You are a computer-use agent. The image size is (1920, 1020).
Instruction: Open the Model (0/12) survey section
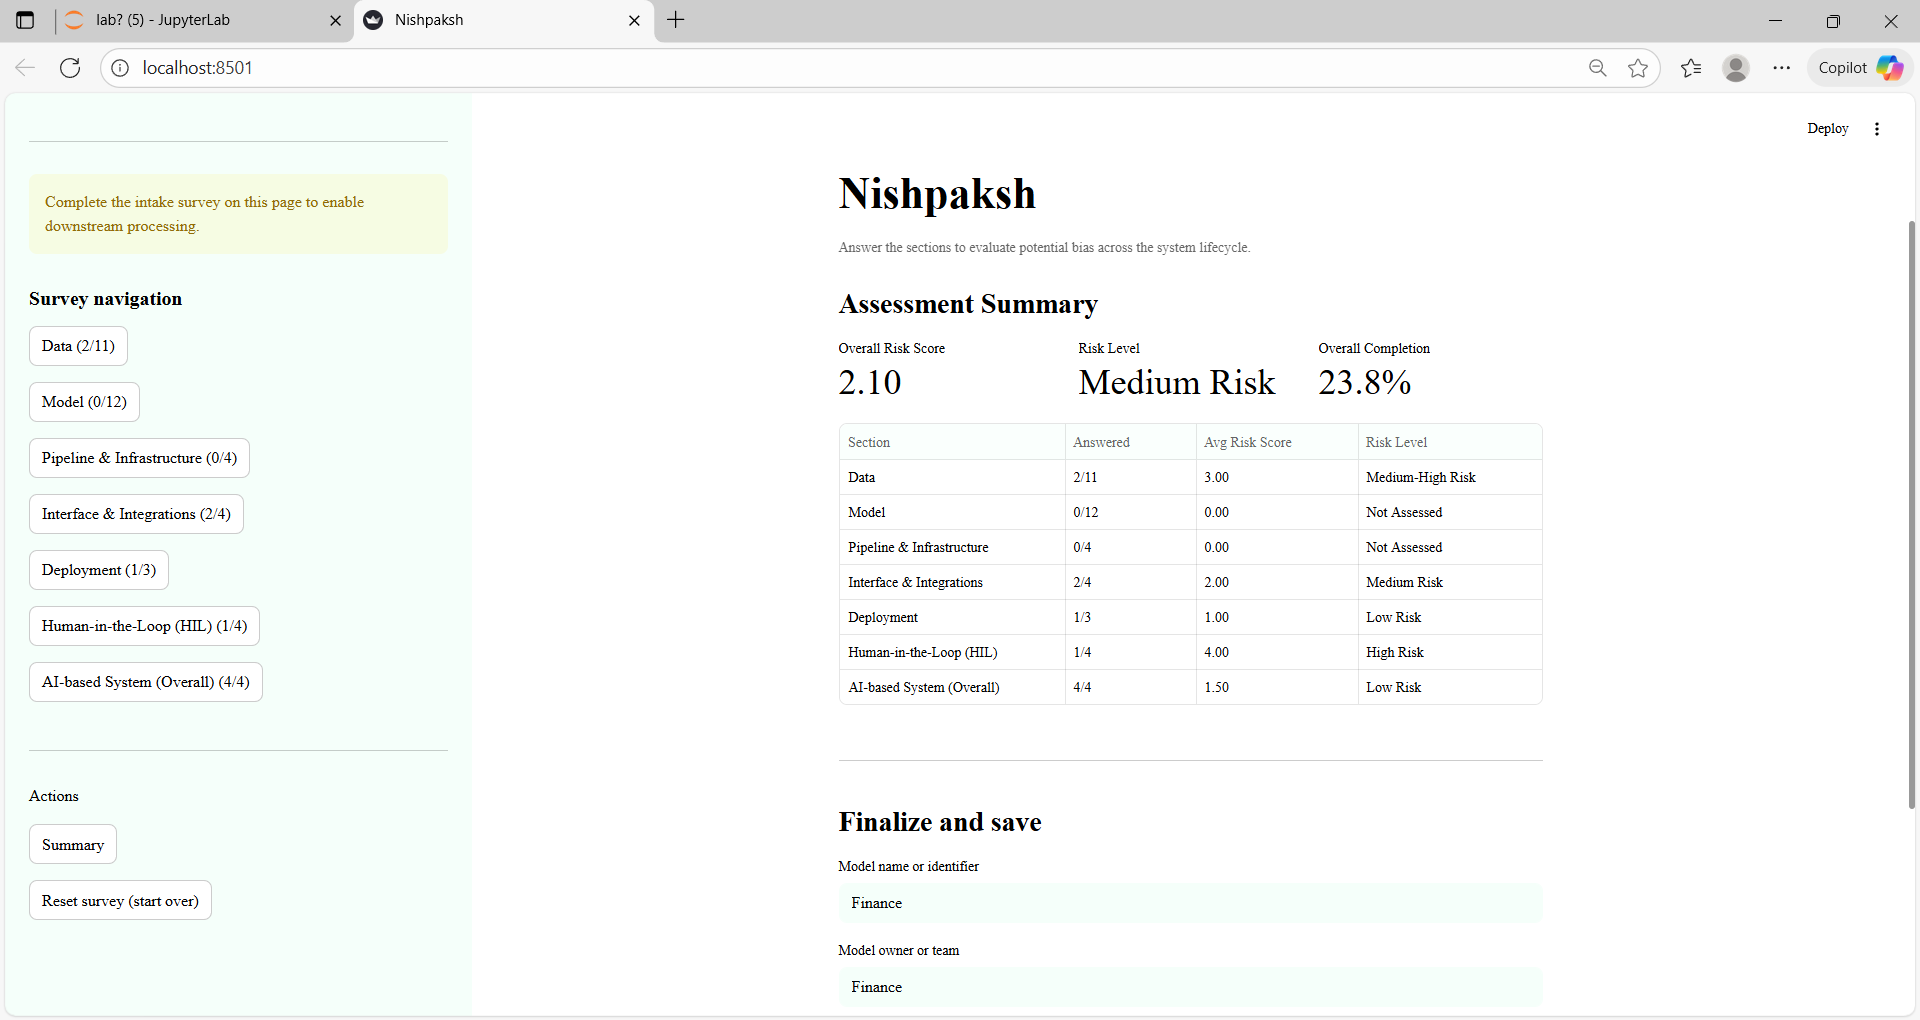[x=84, y=402]
